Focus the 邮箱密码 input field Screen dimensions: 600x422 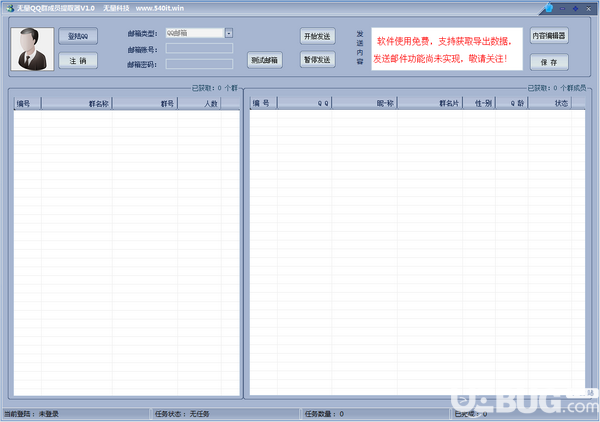tap(199, 64)
